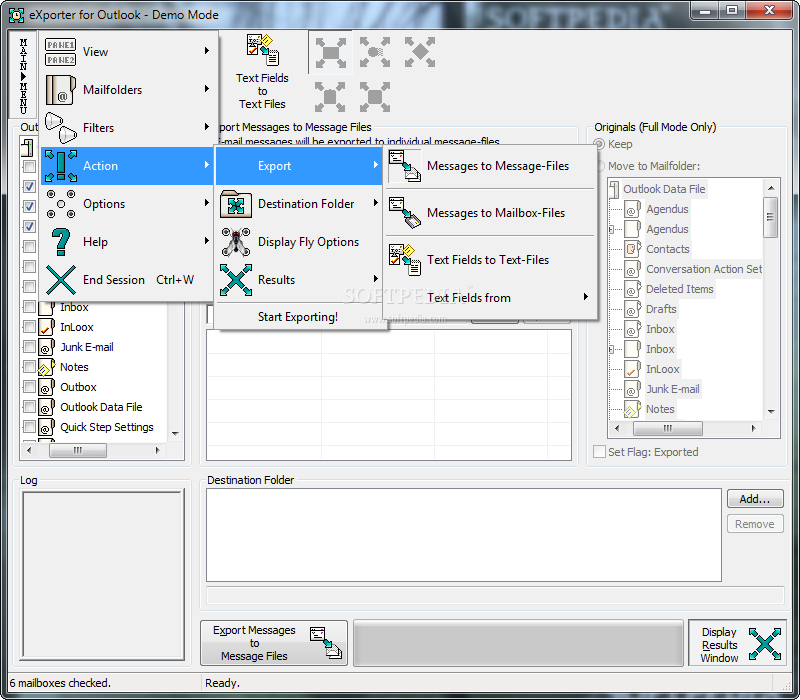This screenshot has height=700, width=800.
Task: Toggle the Notes checkbox in left list
Action: click(30, 367)
